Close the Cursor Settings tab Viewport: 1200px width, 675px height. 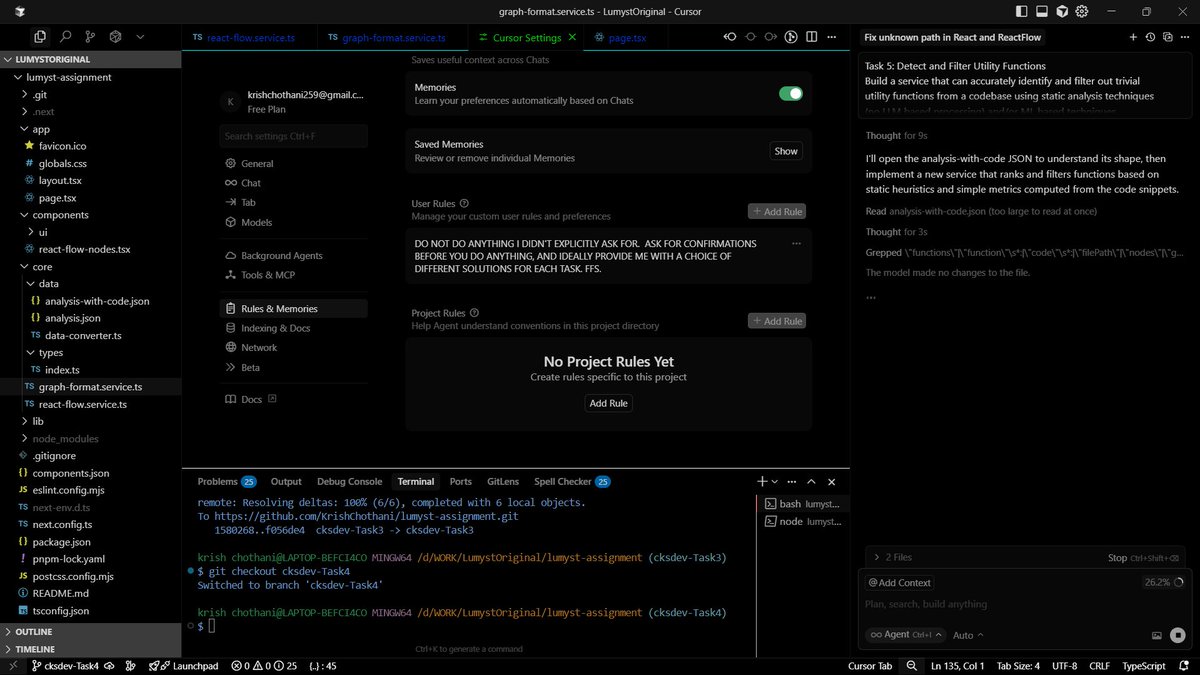click(x=572, y=37)
